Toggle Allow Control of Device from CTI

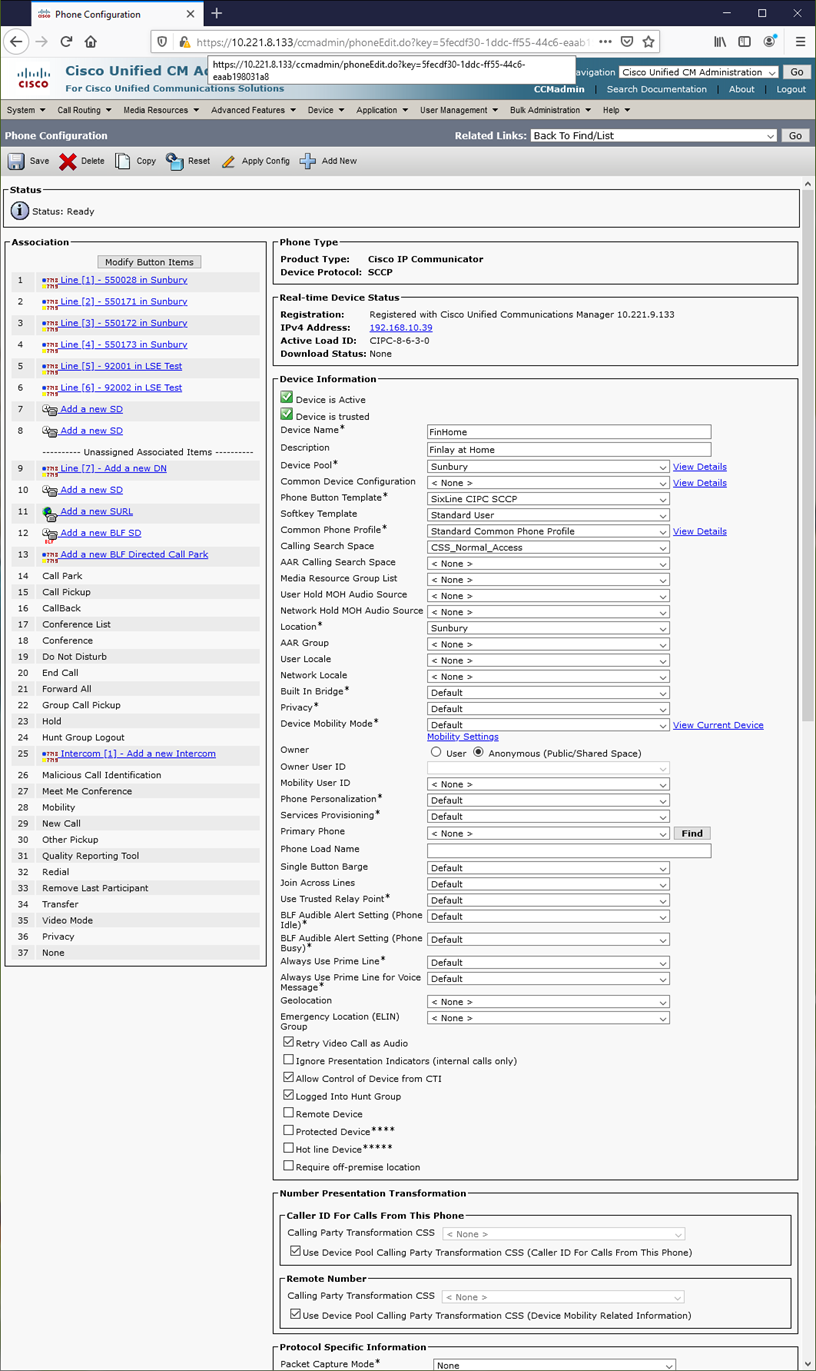tap(289, 1078)
